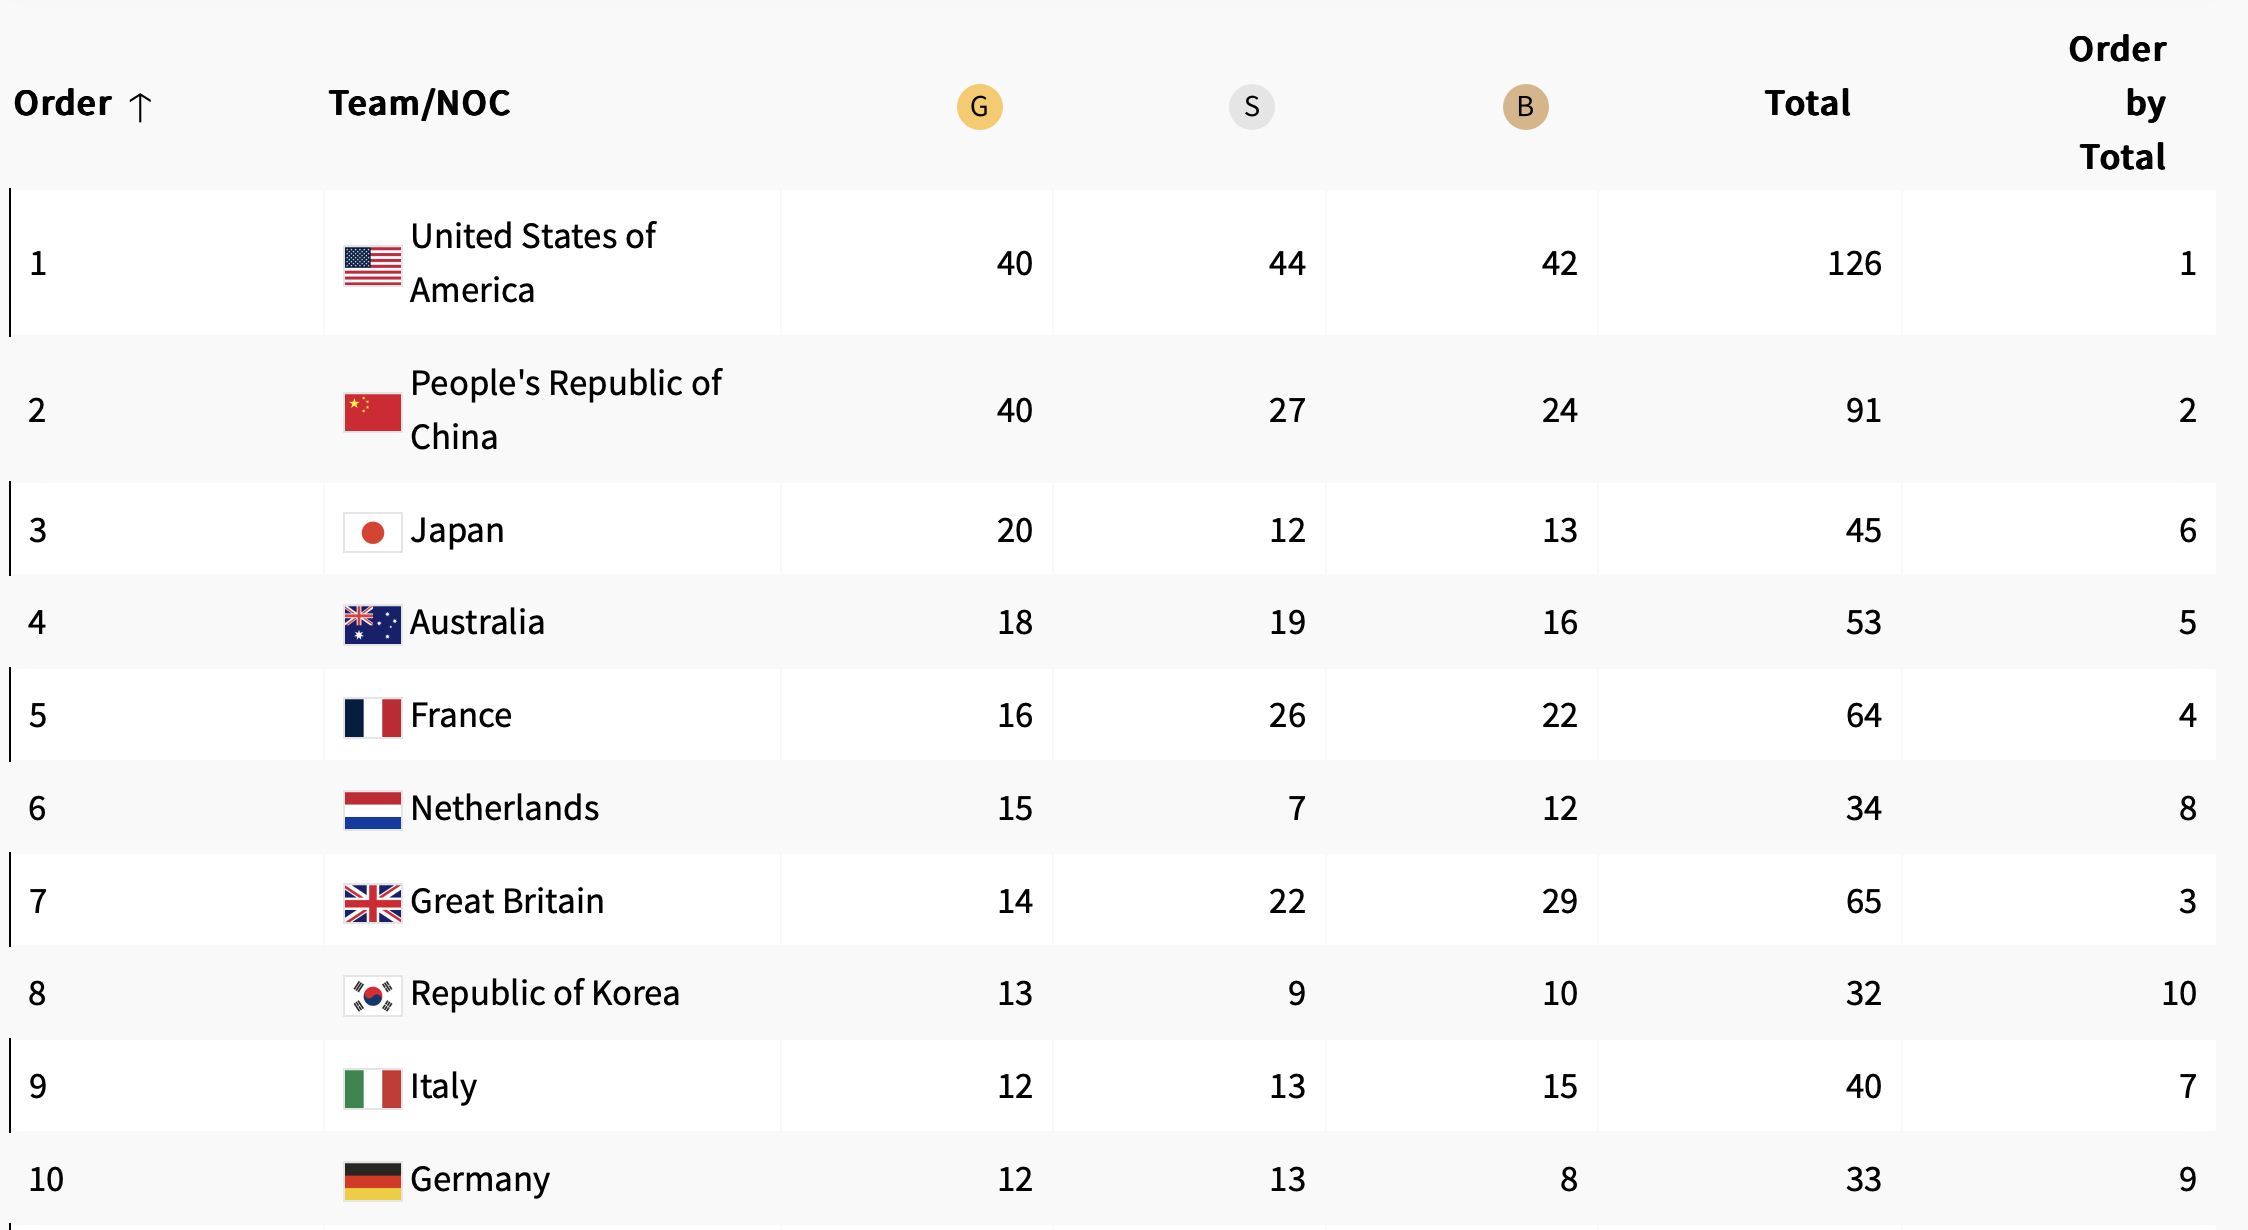Click the China flag icon
The image size is (2248, 1230).
372,412
